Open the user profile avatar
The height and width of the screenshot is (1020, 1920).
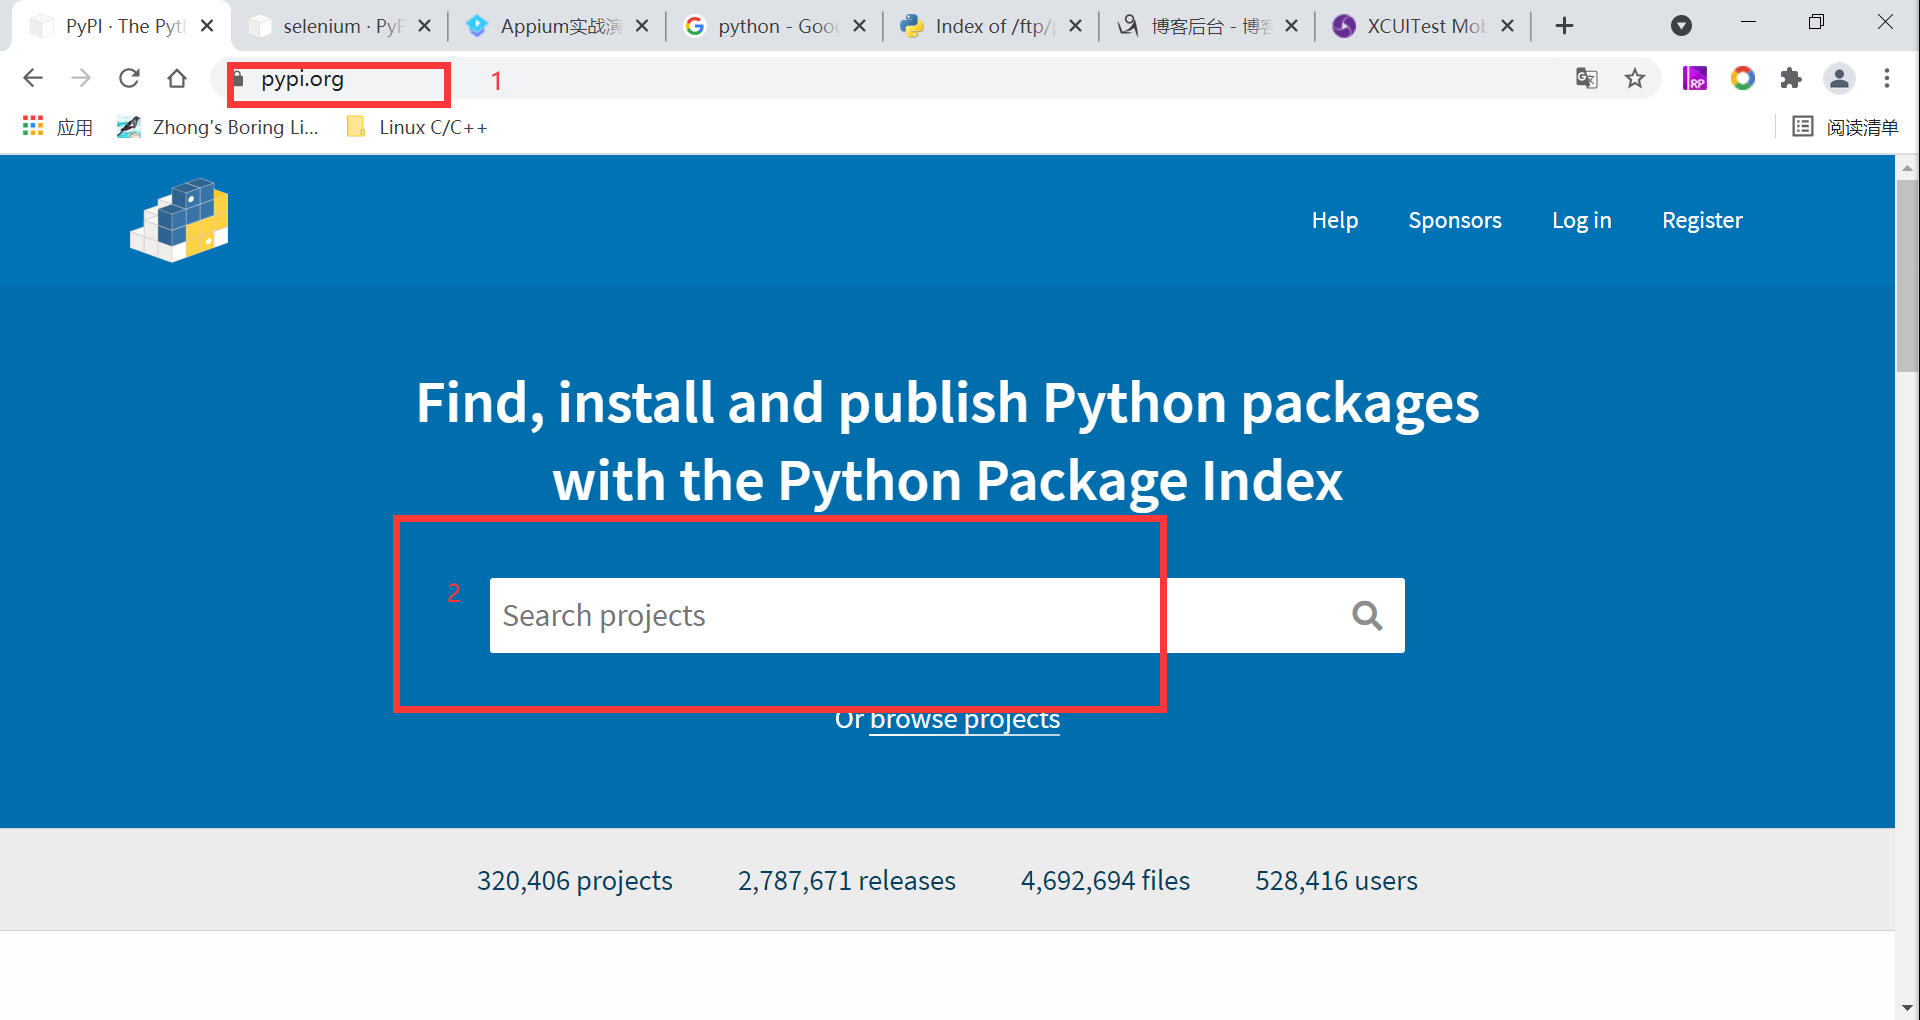pyautogui.click(x=1839, y=78)
